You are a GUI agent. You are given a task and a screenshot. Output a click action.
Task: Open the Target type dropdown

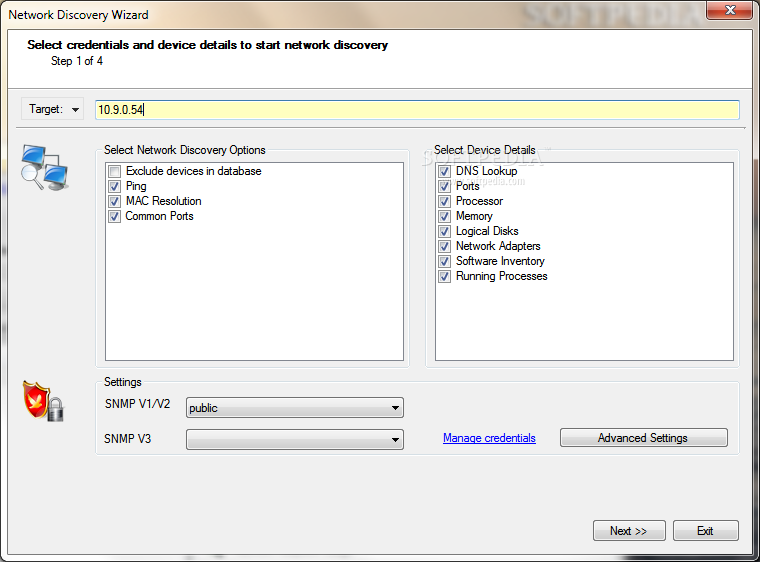(x=53, y=109)
